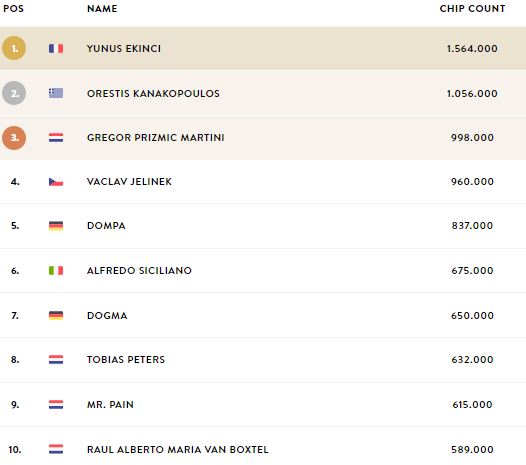Open player name Yunus Ekinci
526x465 pixels.
click(x=124, y=49)
